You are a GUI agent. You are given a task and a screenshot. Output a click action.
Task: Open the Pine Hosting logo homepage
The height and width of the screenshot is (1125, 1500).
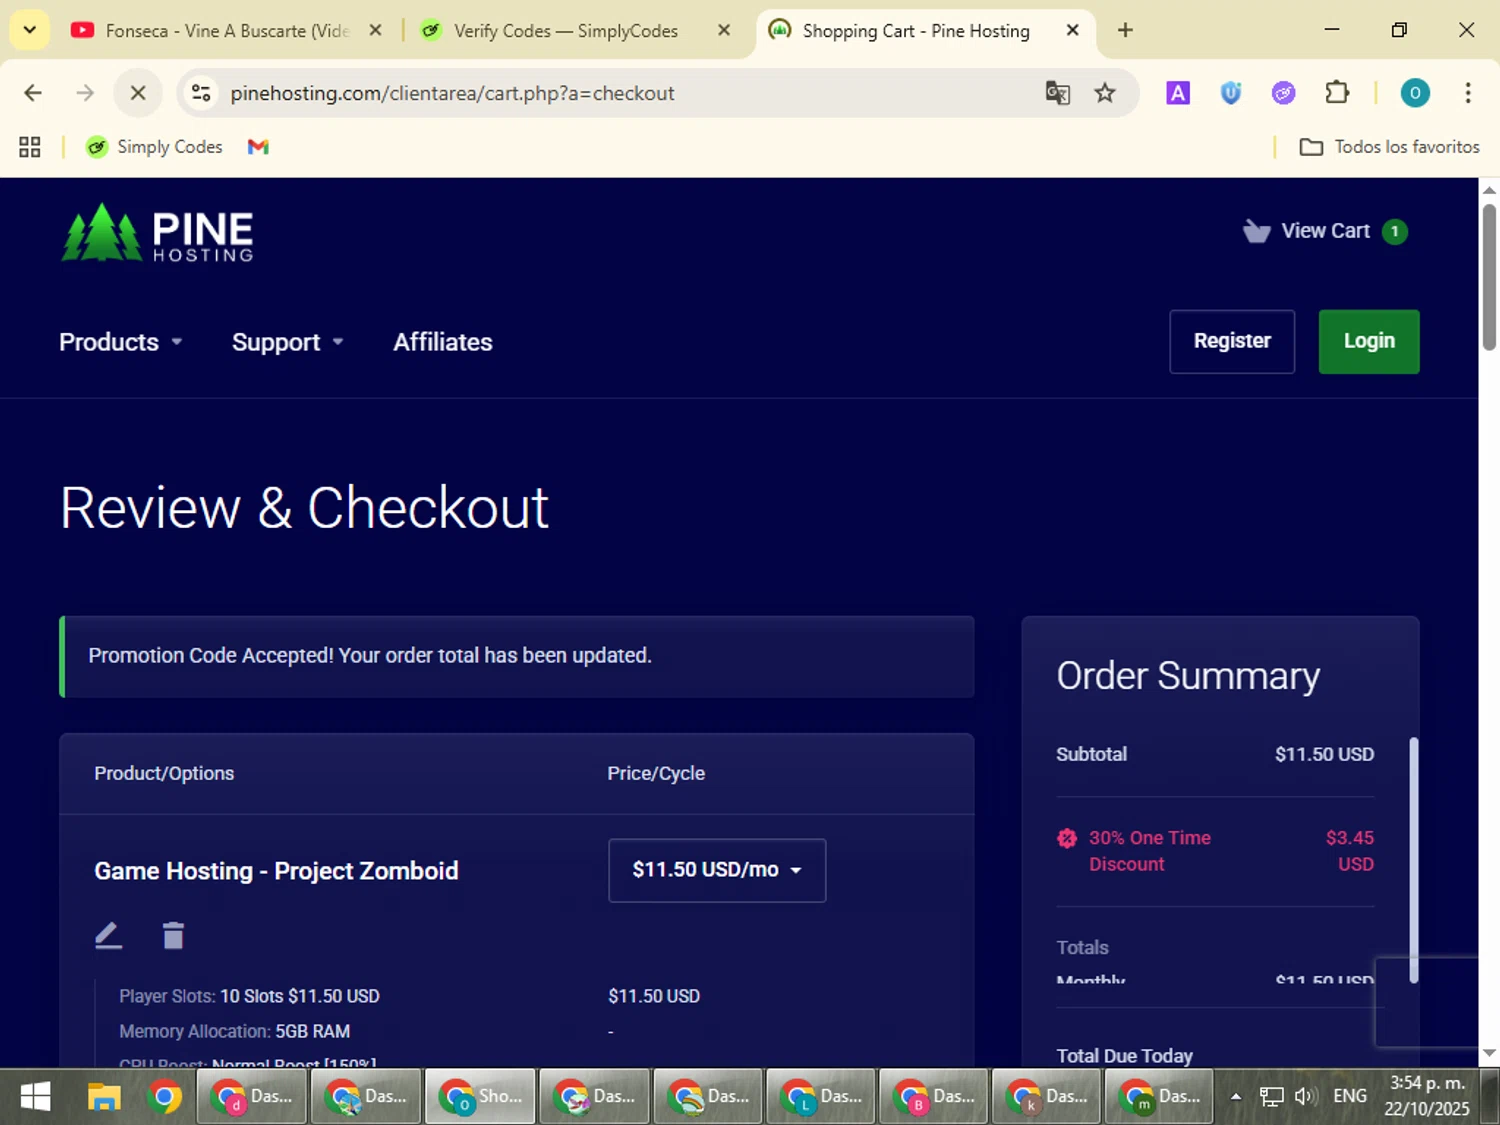157,233
